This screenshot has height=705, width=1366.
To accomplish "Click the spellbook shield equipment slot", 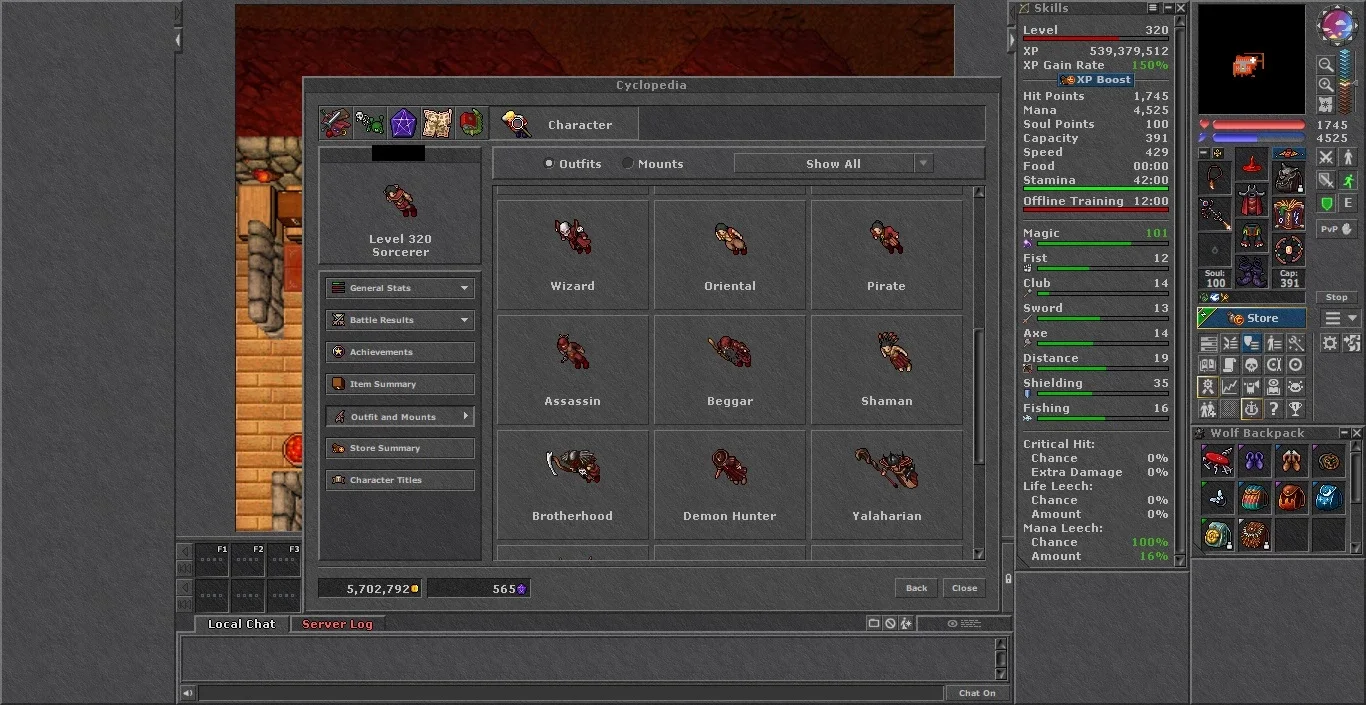I will [1288, 215].
